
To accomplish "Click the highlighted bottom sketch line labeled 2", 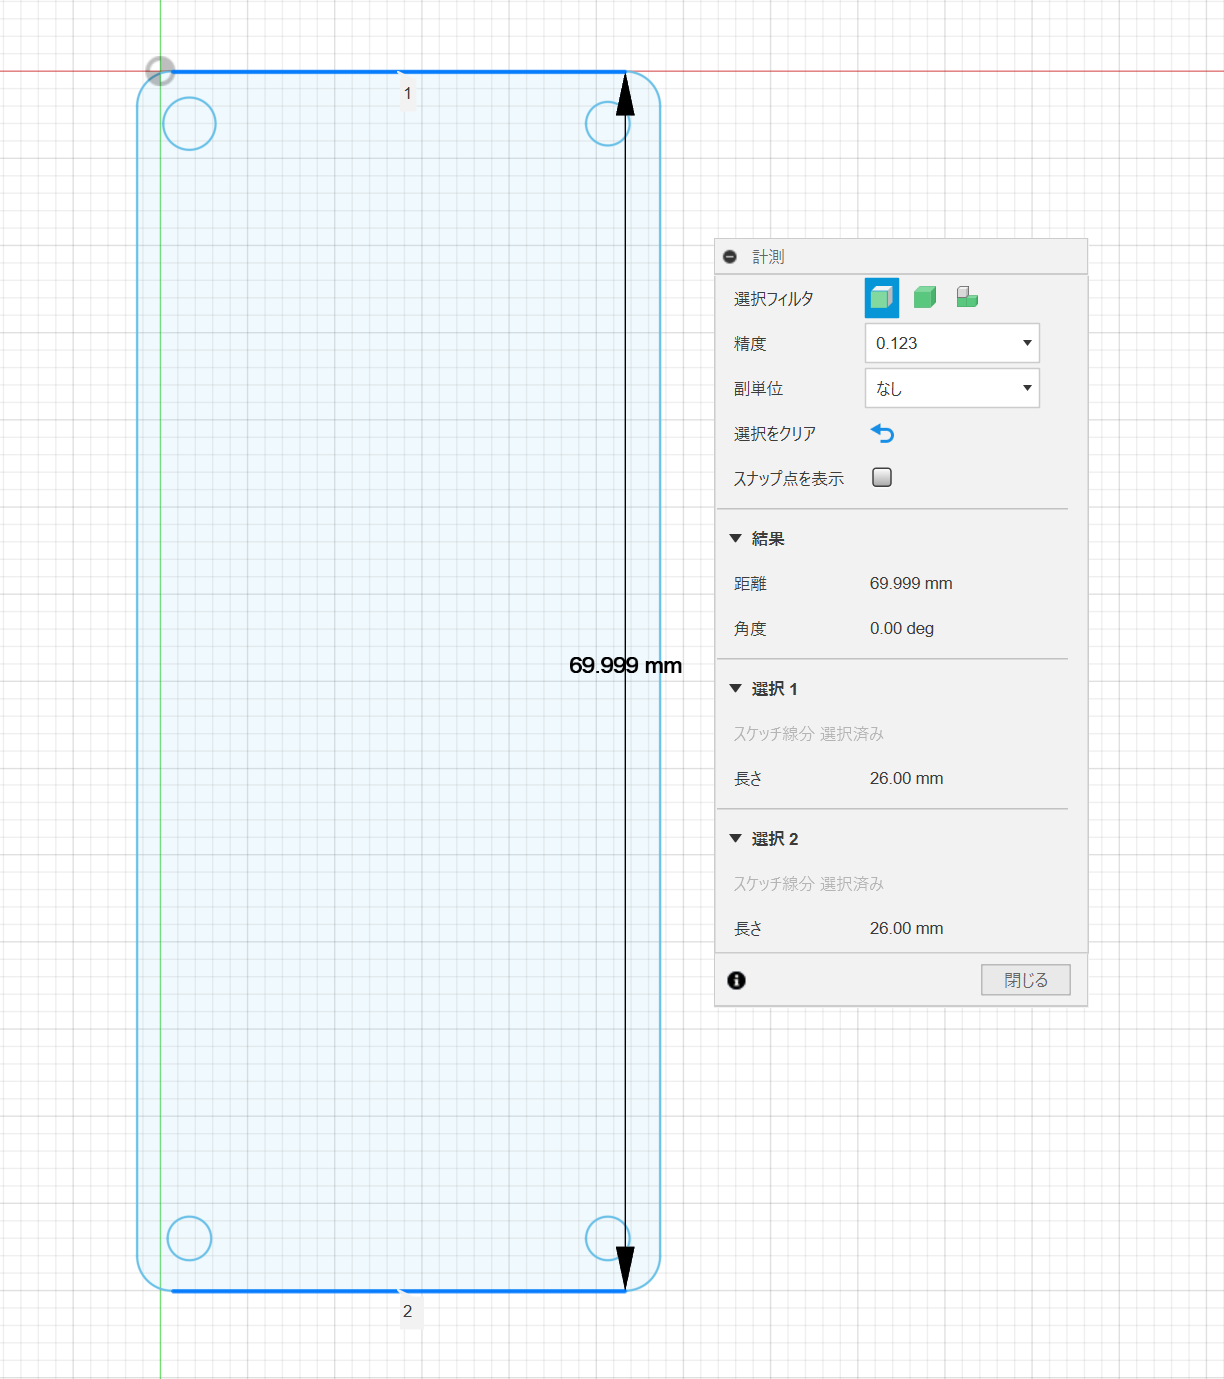I will [x=300, y=1291].
